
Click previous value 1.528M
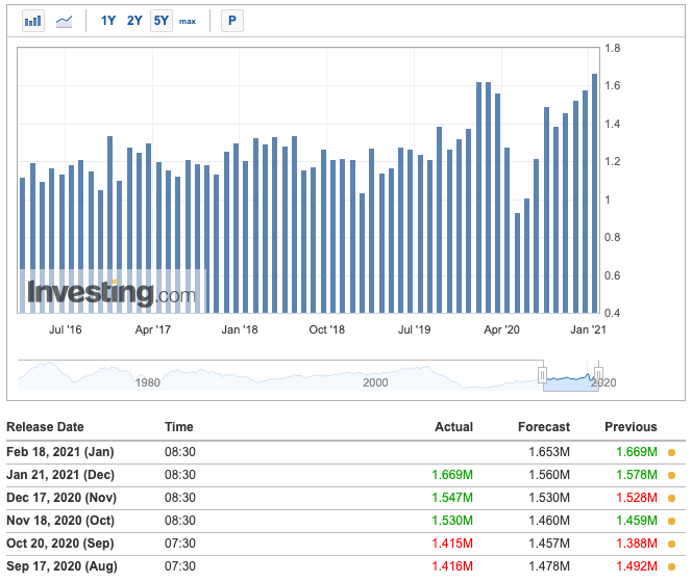[x=636, y=498]
